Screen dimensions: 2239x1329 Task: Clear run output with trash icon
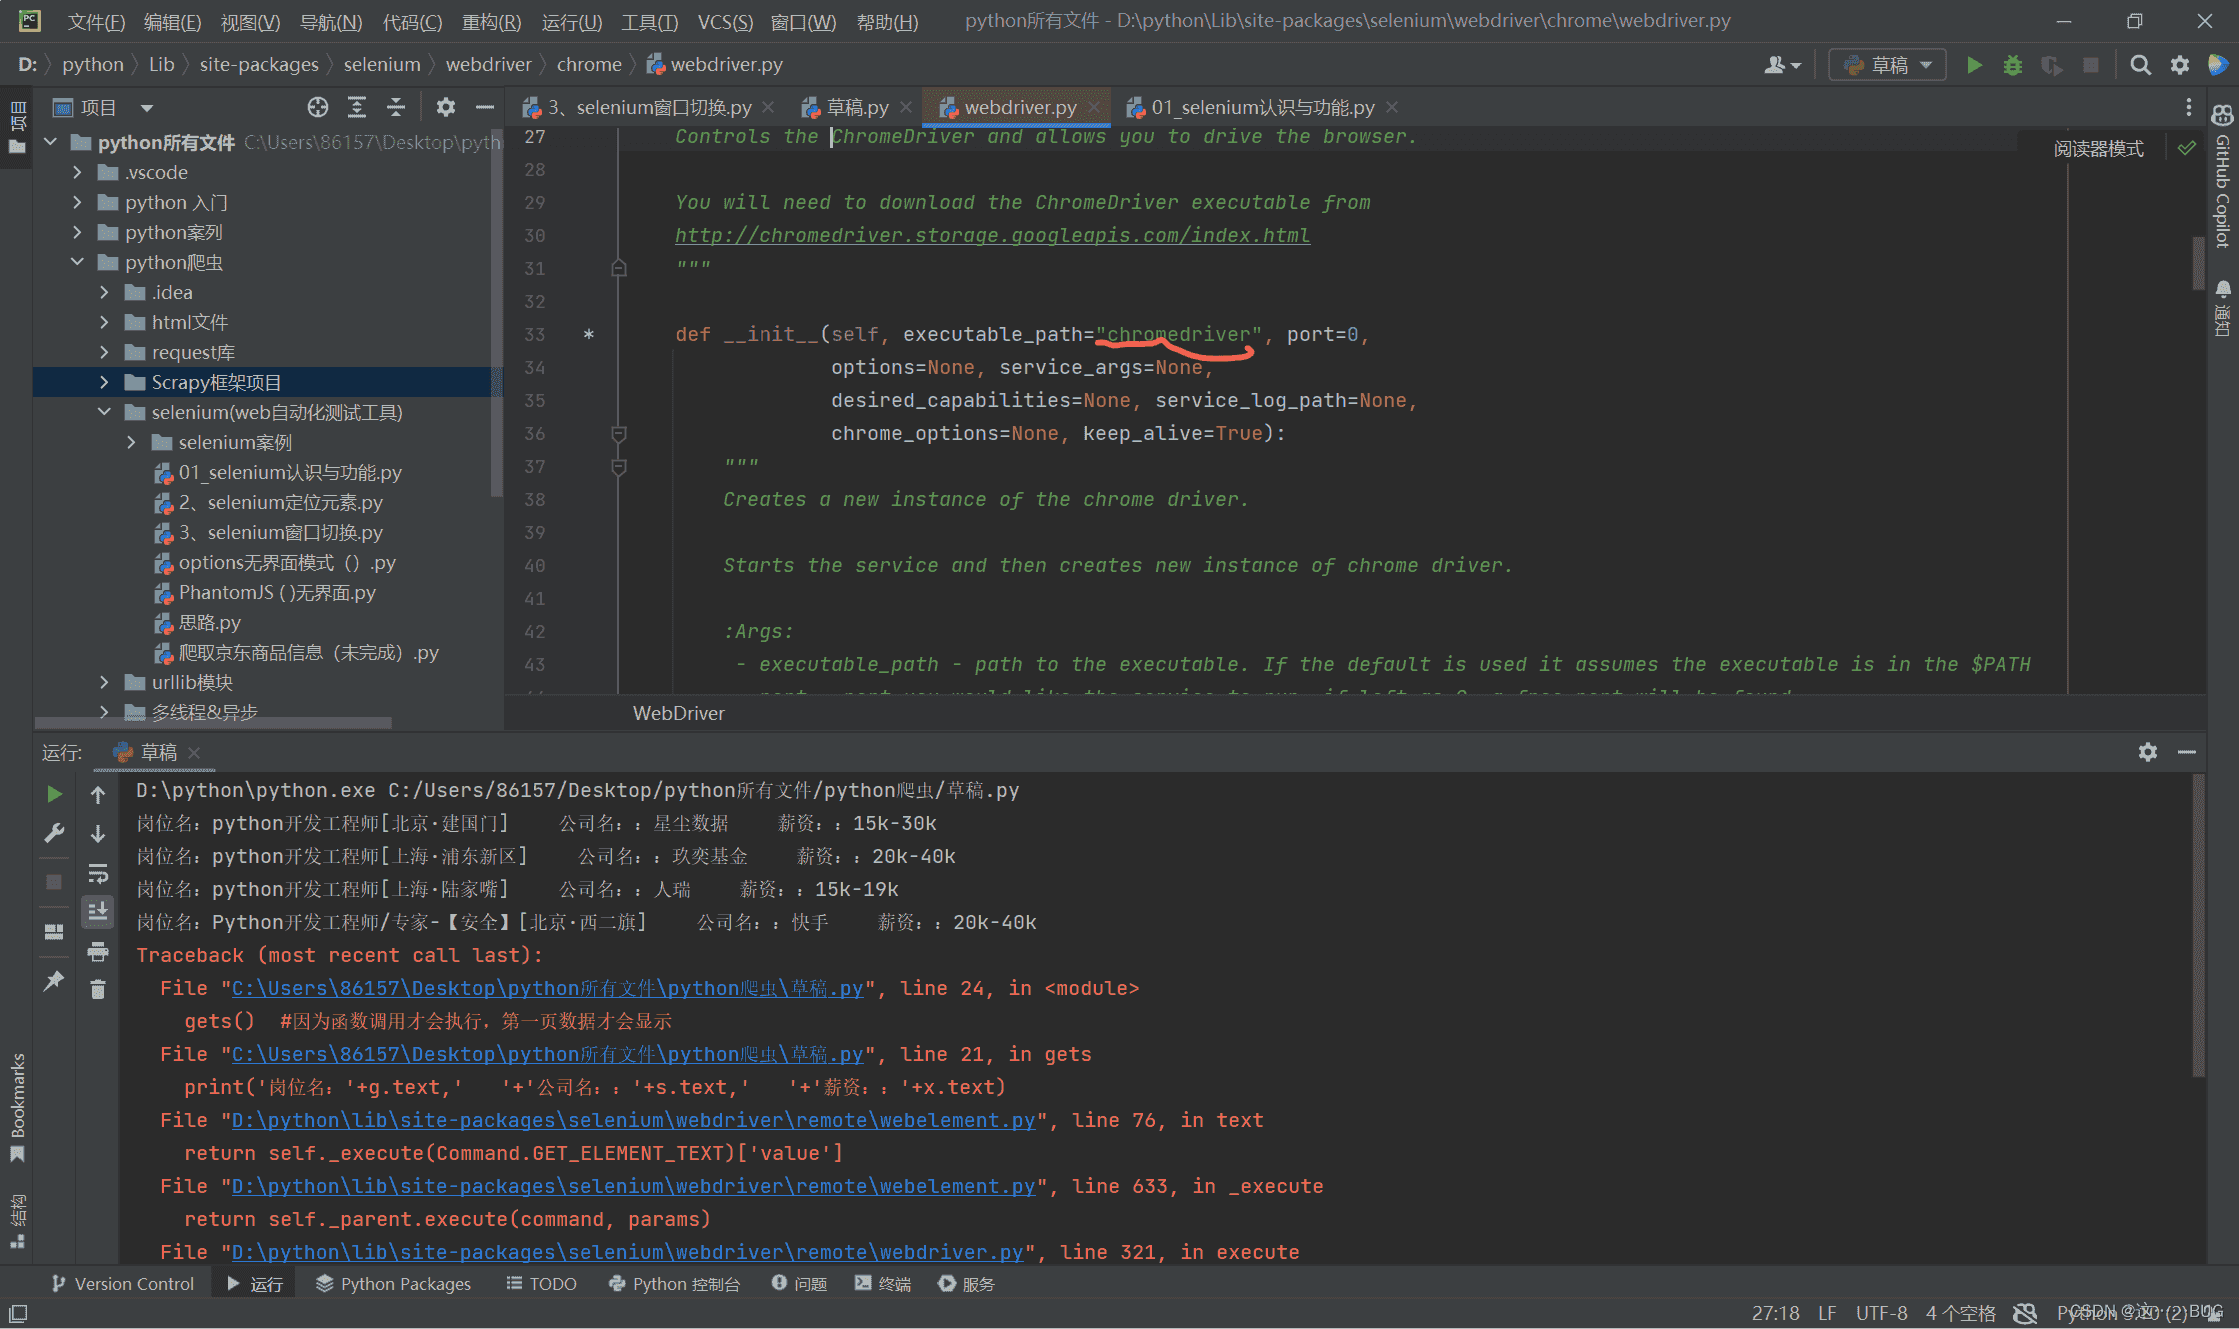tap(97, 989)
